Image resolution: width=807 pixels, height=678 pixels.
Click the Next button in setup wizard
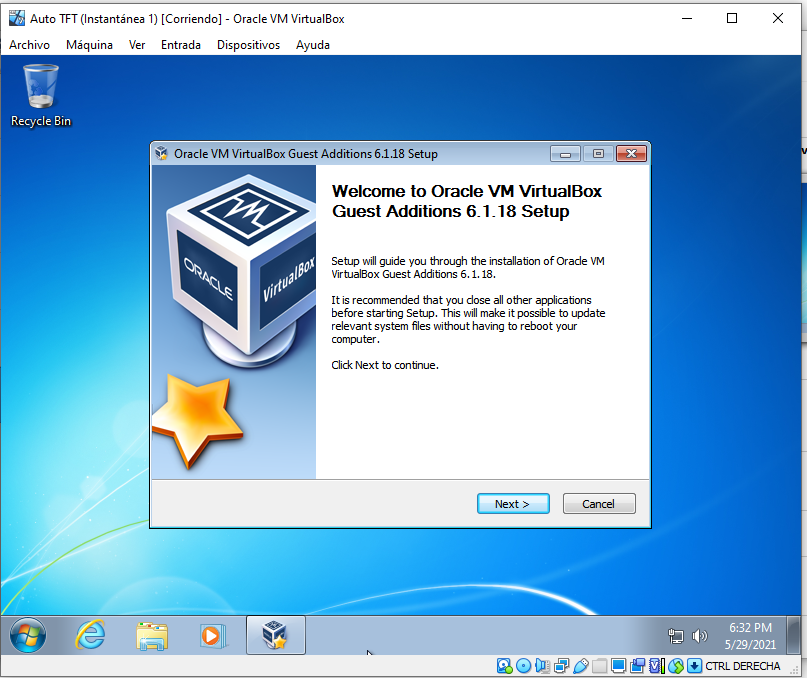(513, 504)
